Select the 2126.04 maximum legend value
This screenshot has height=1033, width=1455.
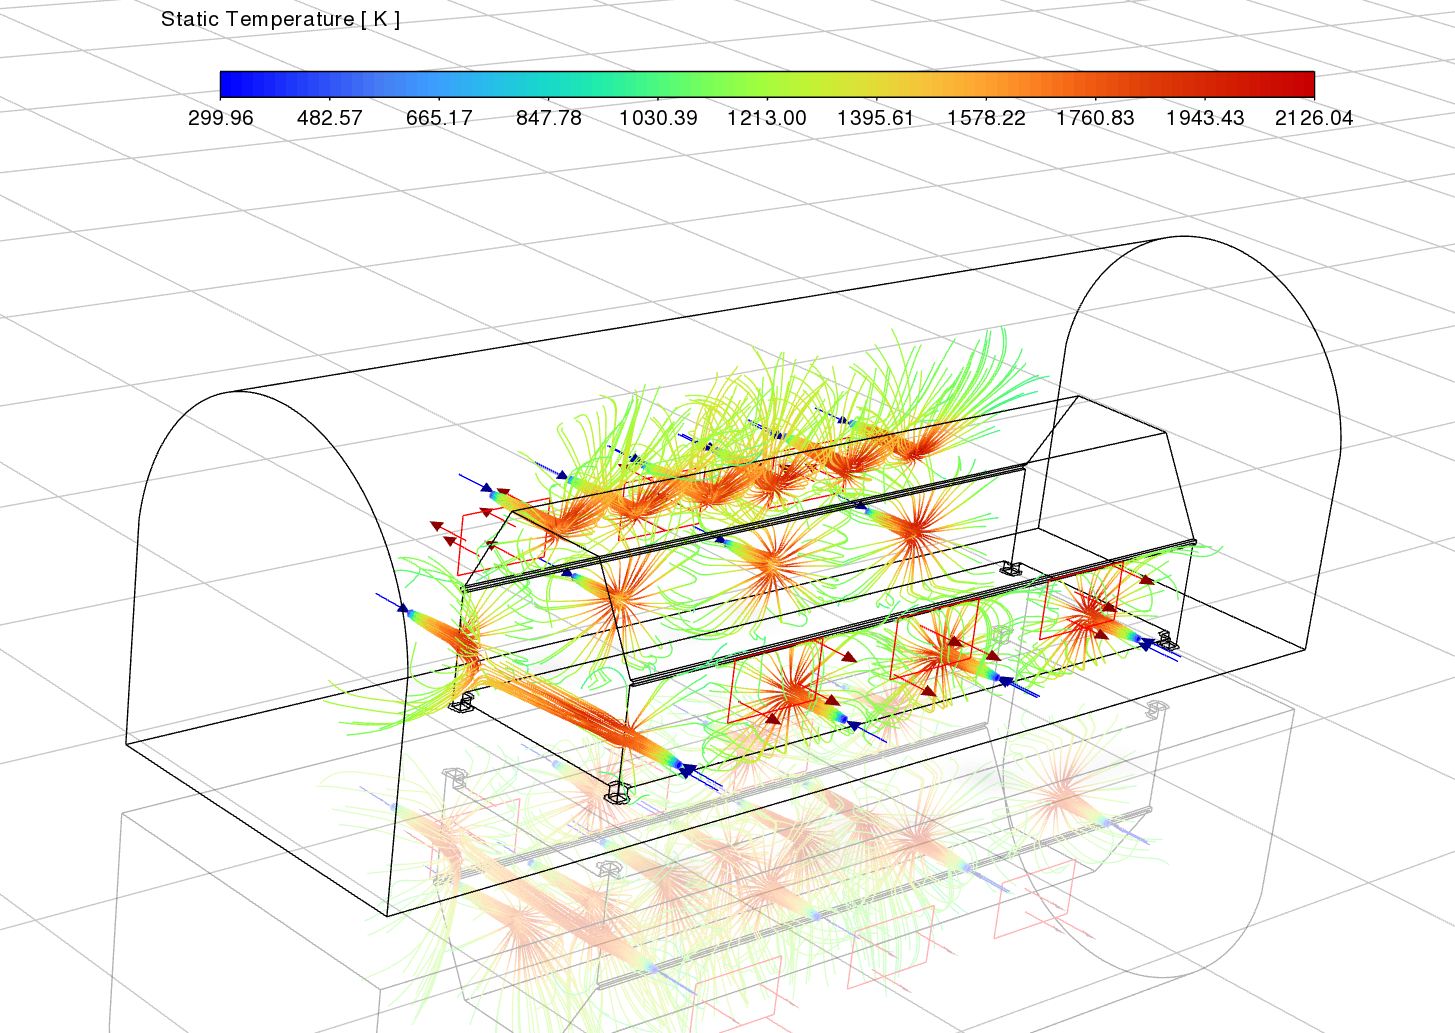coord(1313,118)
